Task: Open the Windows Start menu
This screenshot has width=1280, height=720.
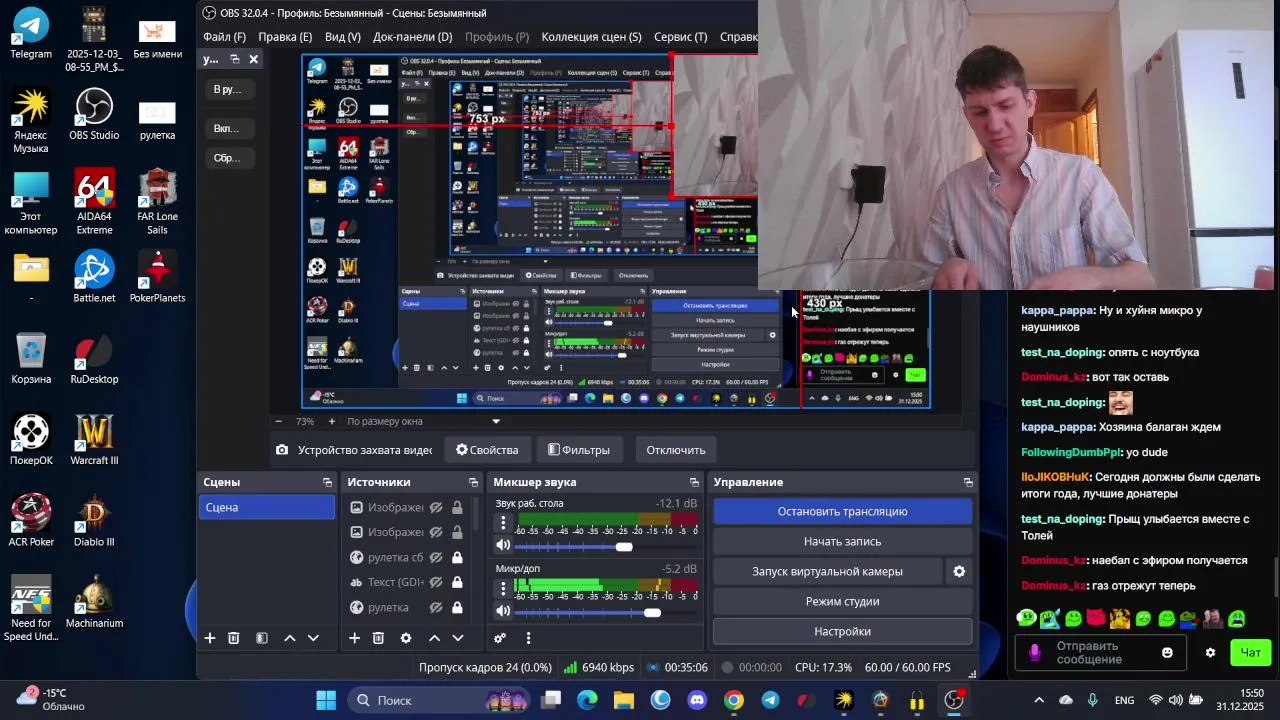Action: pos(326,700)
